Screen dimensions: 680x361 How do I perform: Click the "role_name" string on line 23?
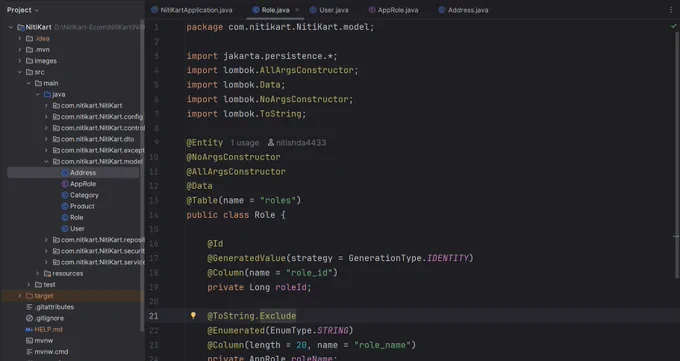click(382, 345)
